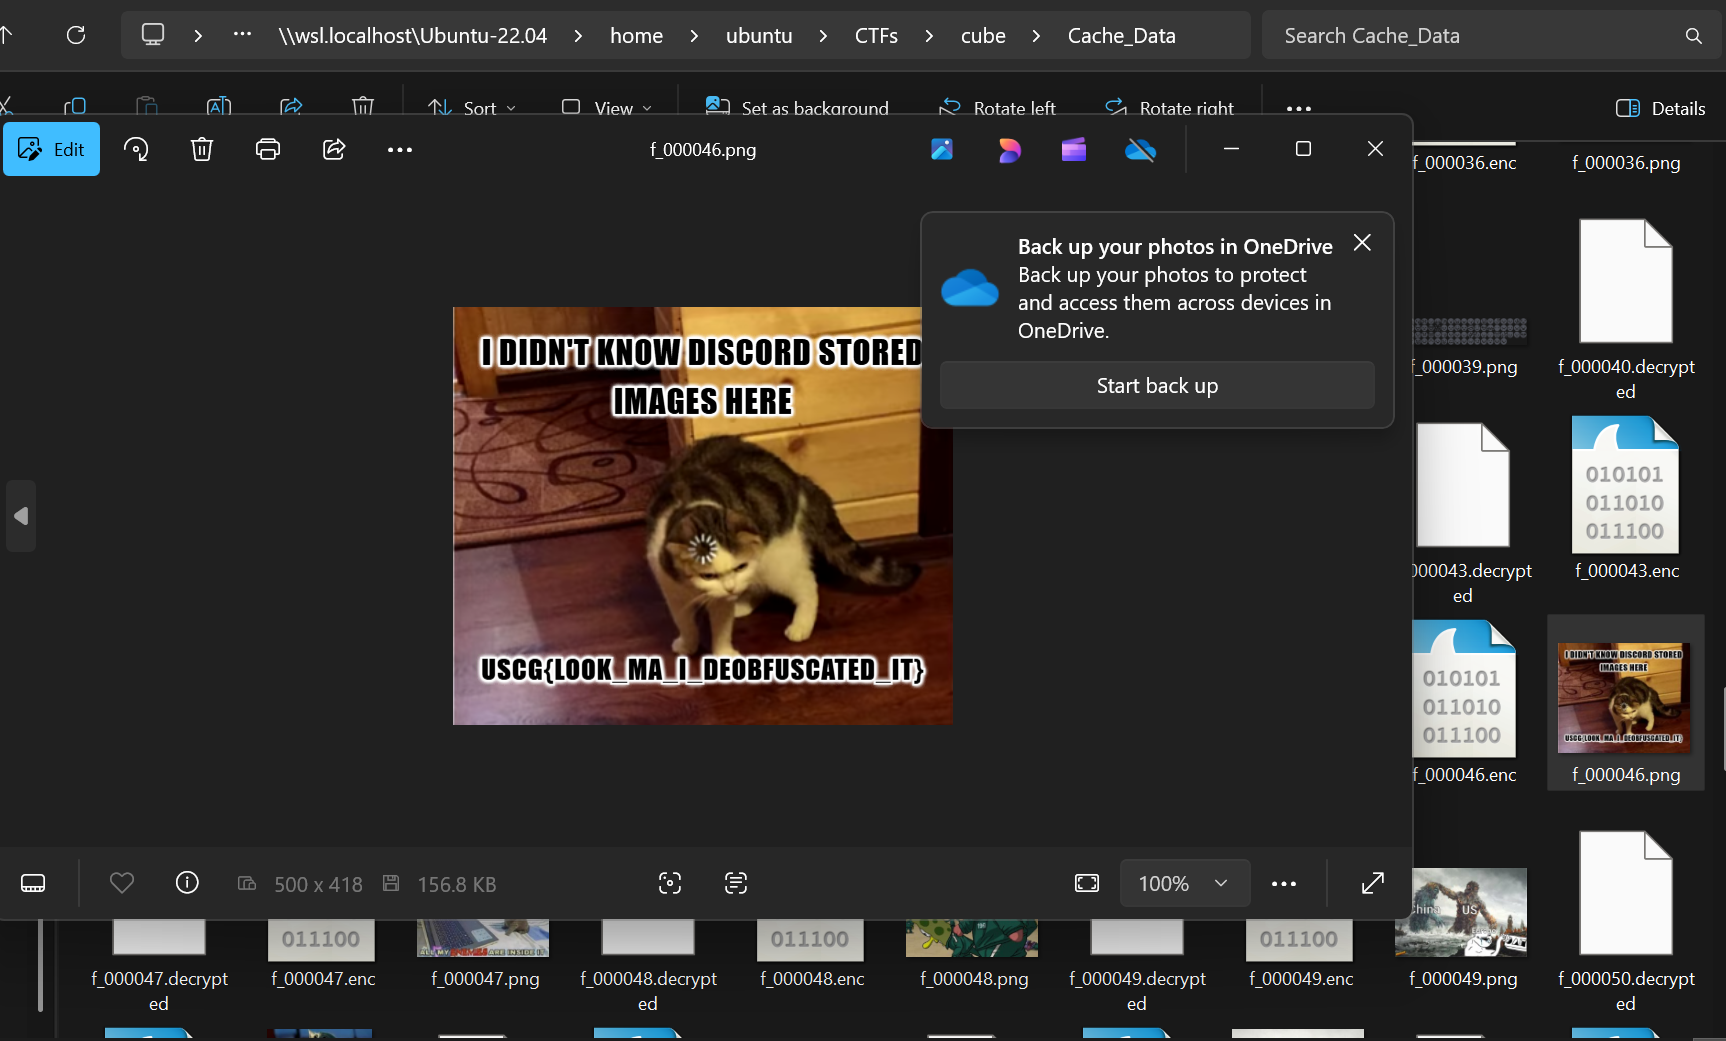1726x1041 pixels.
Task: Click Start back up button
Action: pyautogui.click(x=1157, y=385)
